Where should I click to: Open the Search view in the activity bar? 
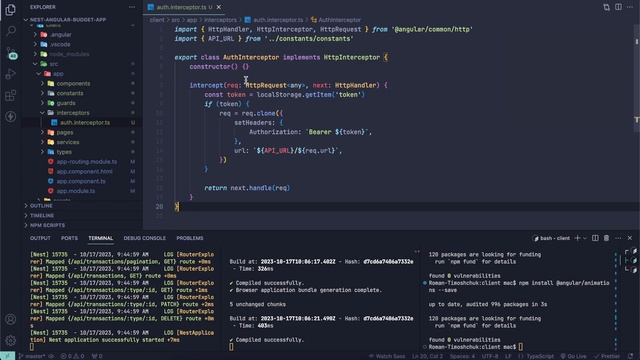click(x=11, y=31)
